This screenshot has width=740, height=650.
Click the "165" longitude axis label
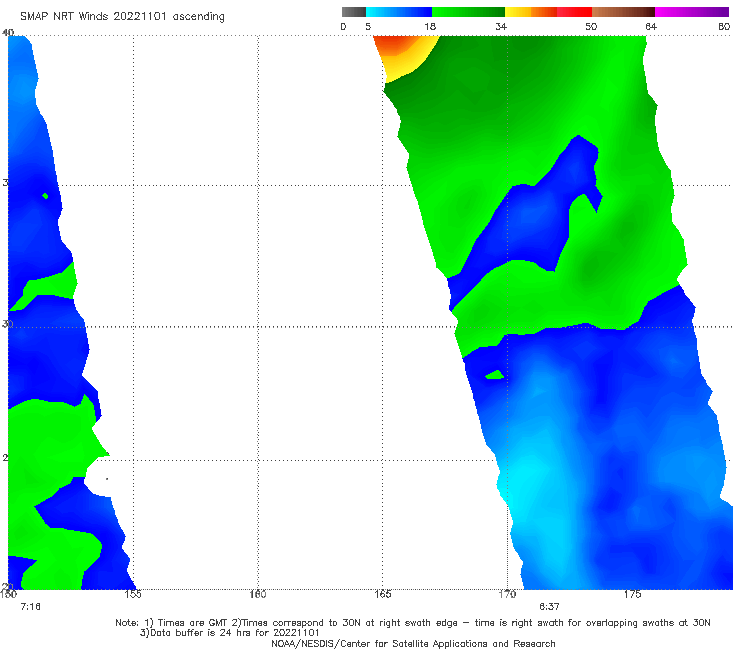pos(383,594)
